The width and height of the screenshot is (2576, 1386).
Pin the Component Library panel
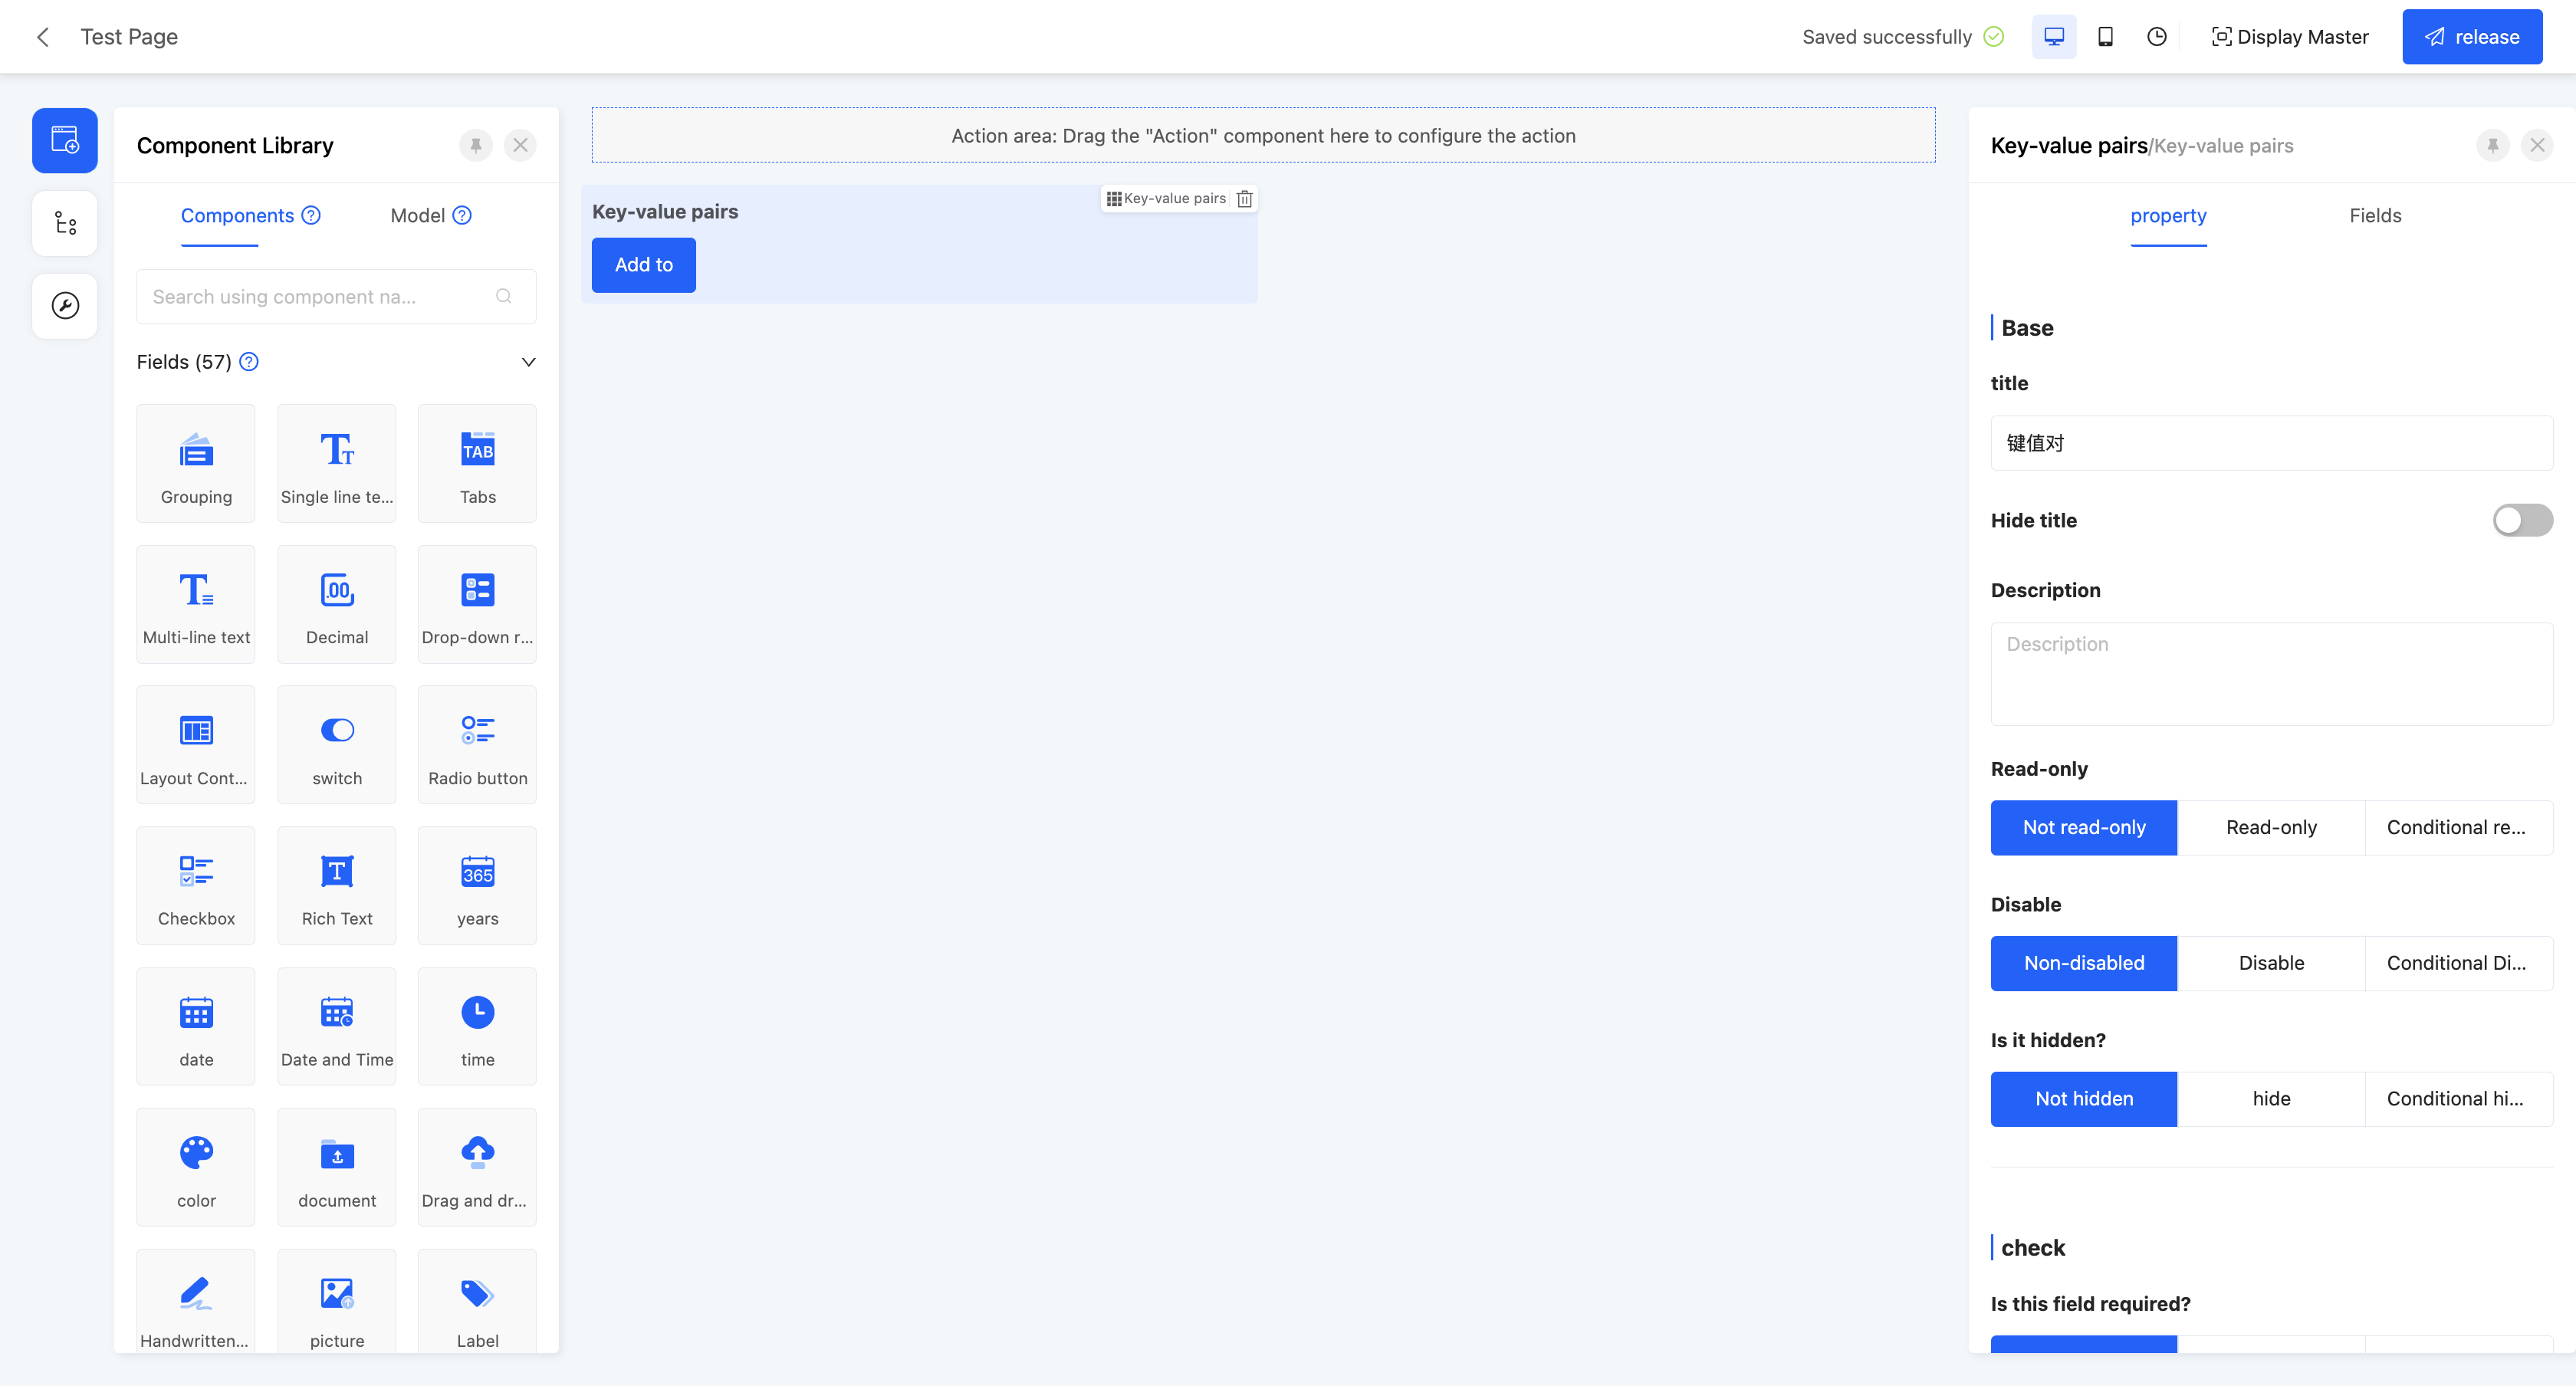click(476, 145)
